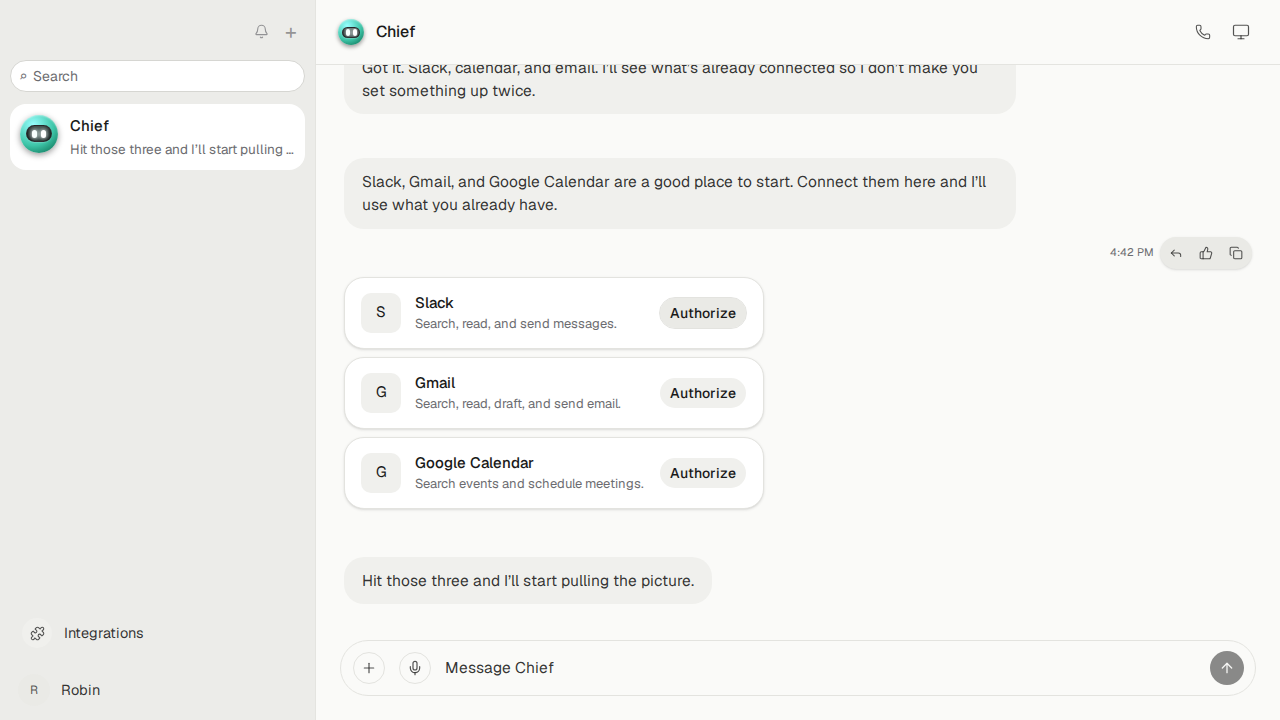Viewport: 1280px width, 720px height.
Task: Open the notifications bell icon
Action: (261, 32)
